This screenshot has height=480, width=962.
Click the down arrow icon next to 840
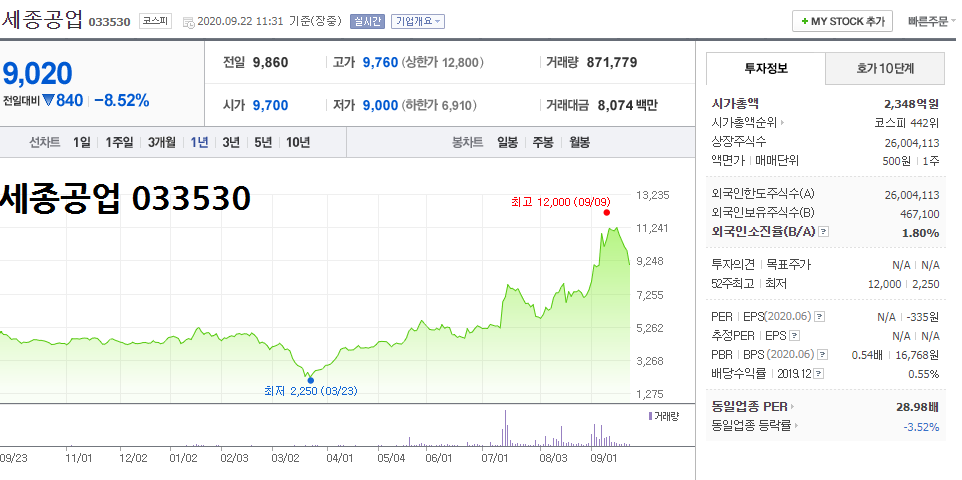(x=48, y=101)
